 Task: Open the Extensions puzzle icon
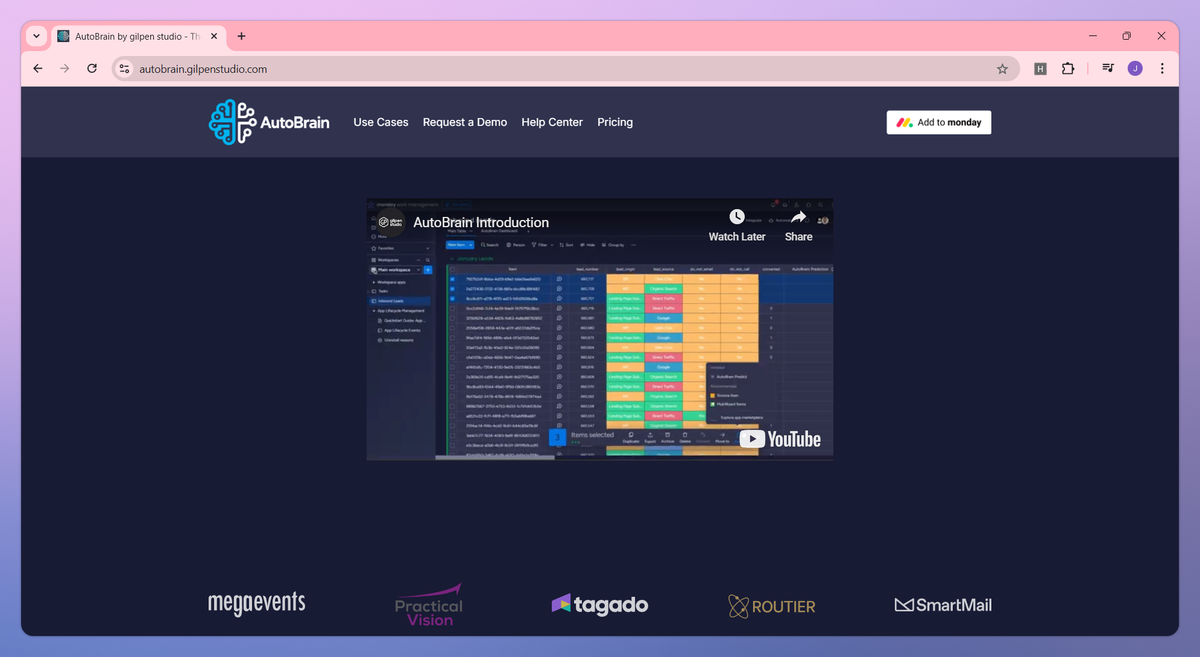tap(1068, 69)
